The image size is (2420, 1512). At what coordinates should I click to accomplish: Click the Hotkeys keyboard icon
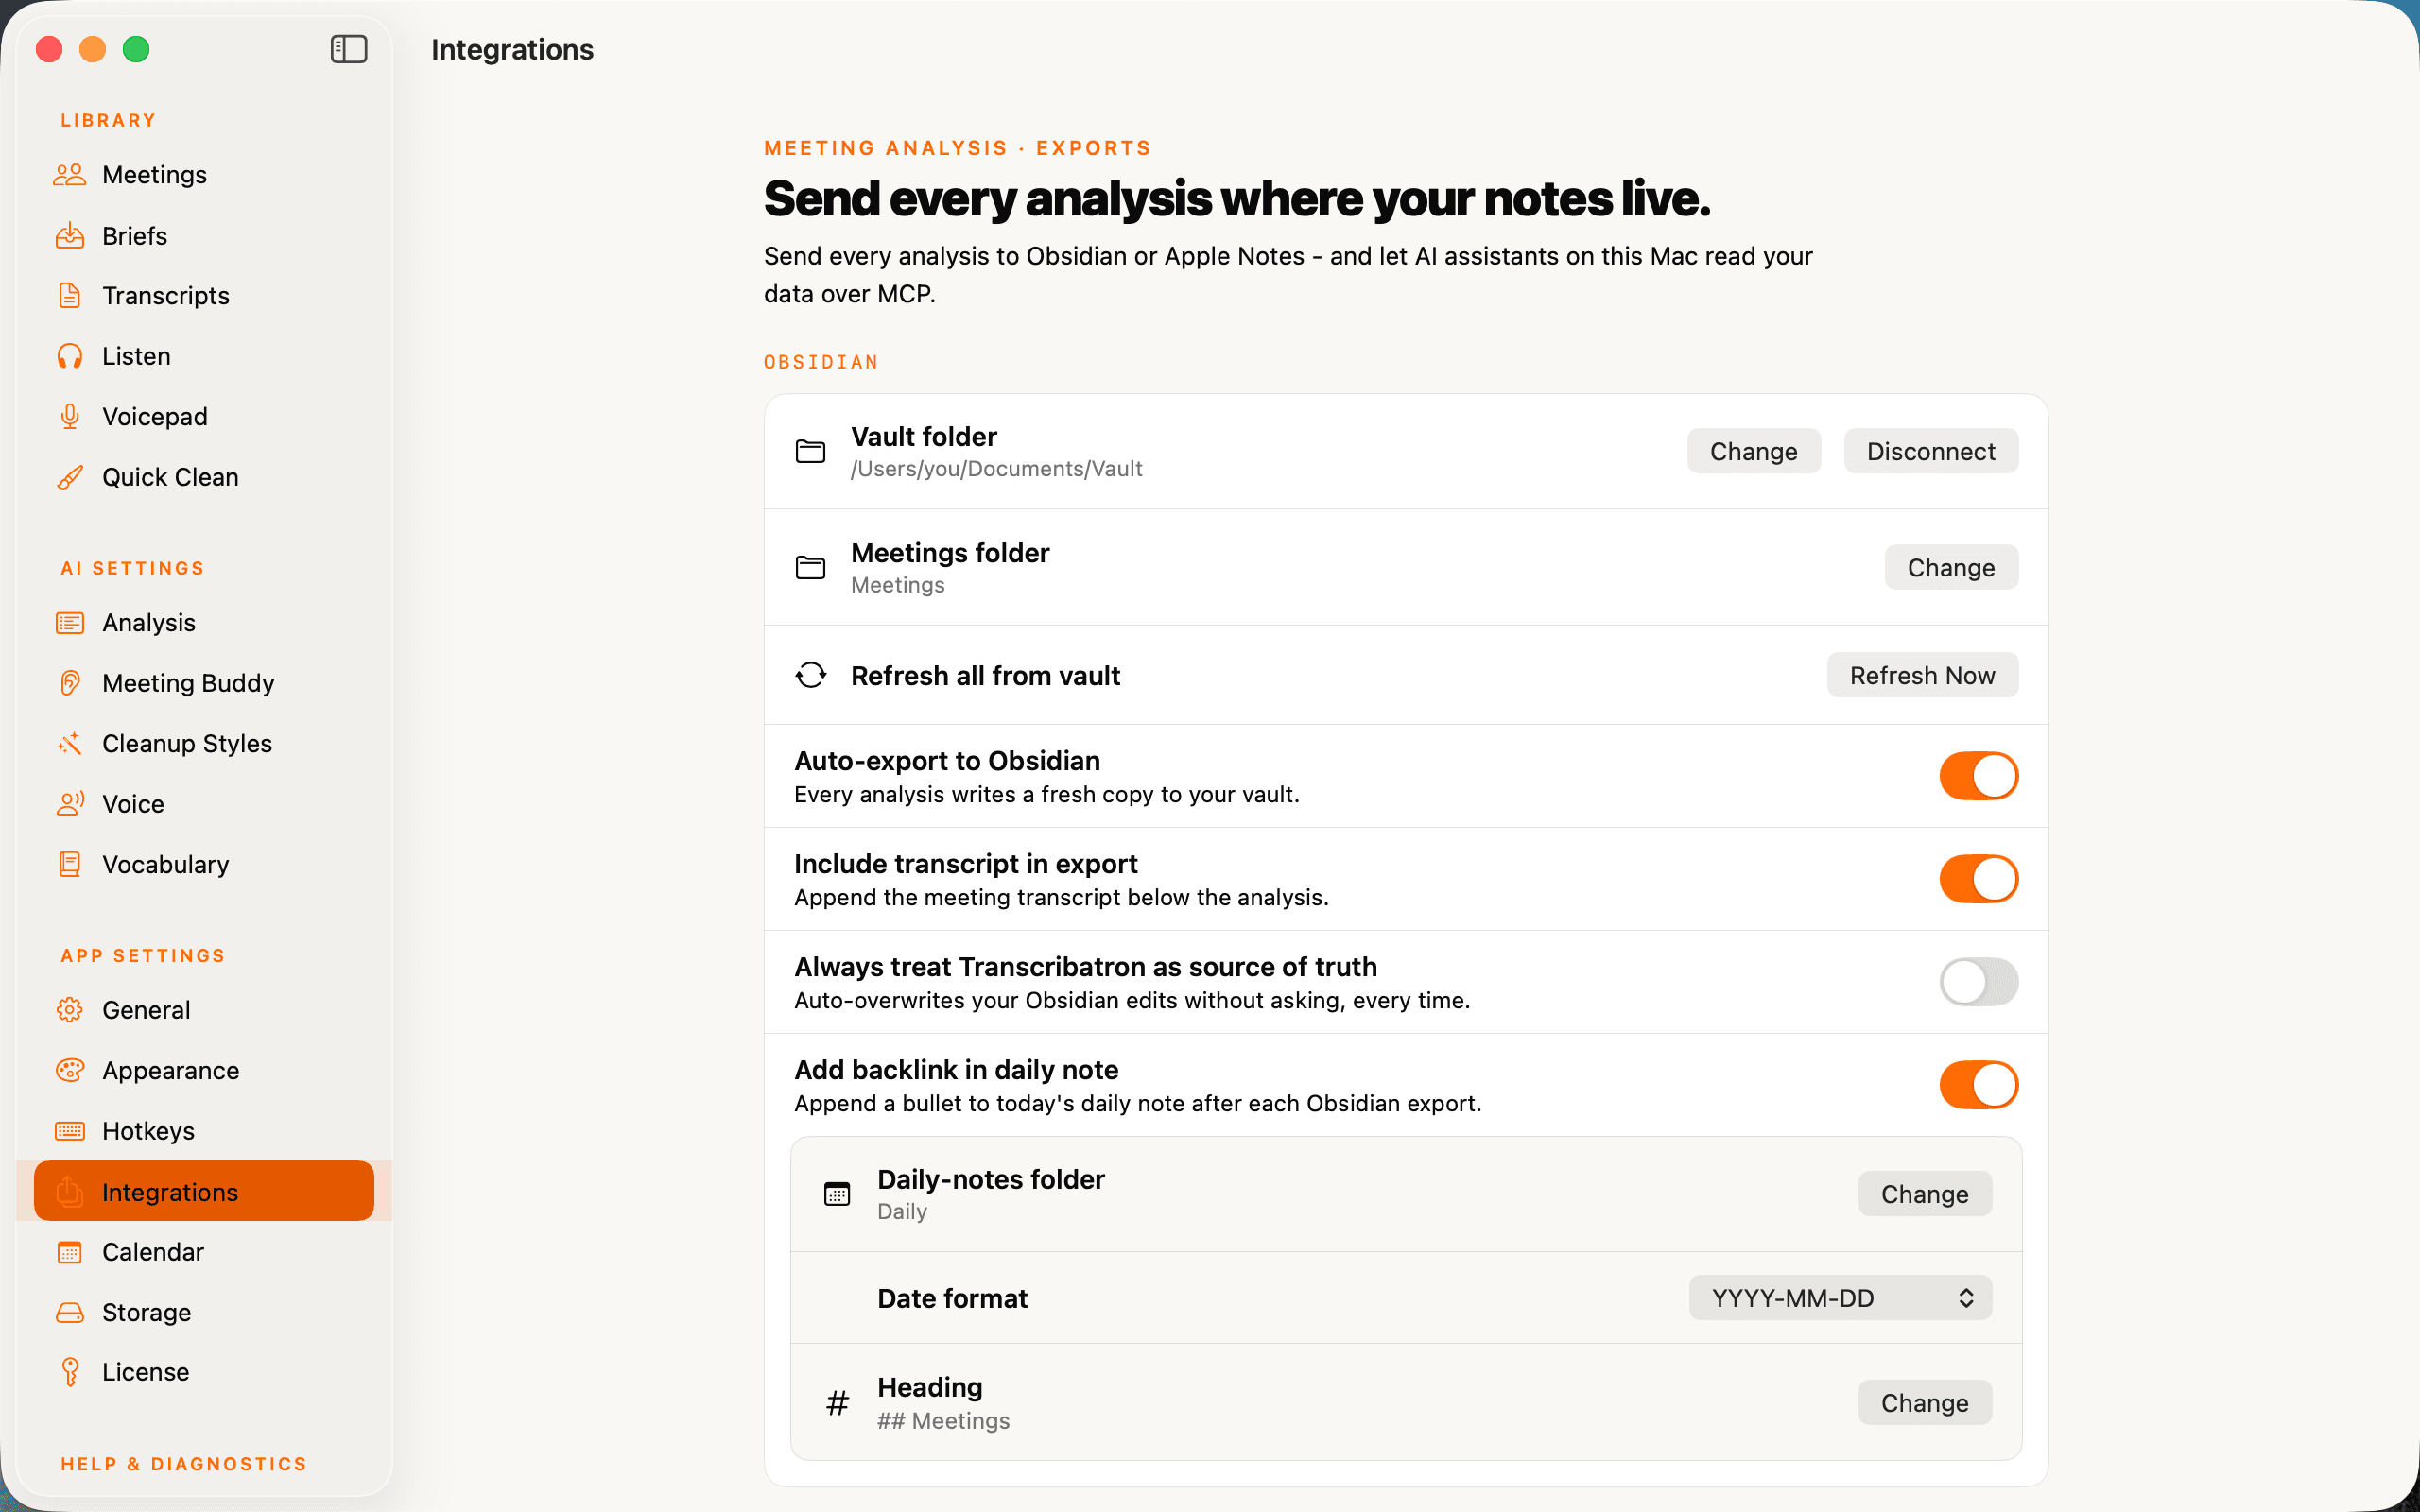[x=69, y=1131]
